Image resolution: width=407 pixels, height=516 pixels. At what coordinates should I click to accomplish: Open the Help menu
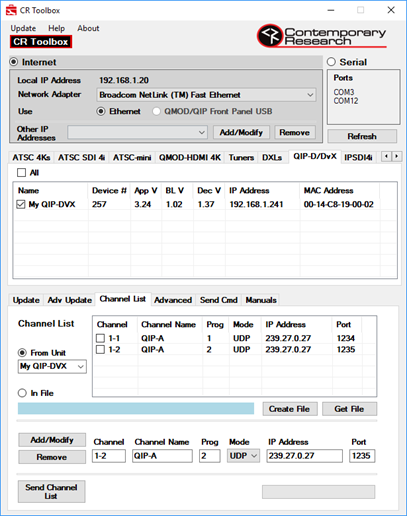(56, 28)
